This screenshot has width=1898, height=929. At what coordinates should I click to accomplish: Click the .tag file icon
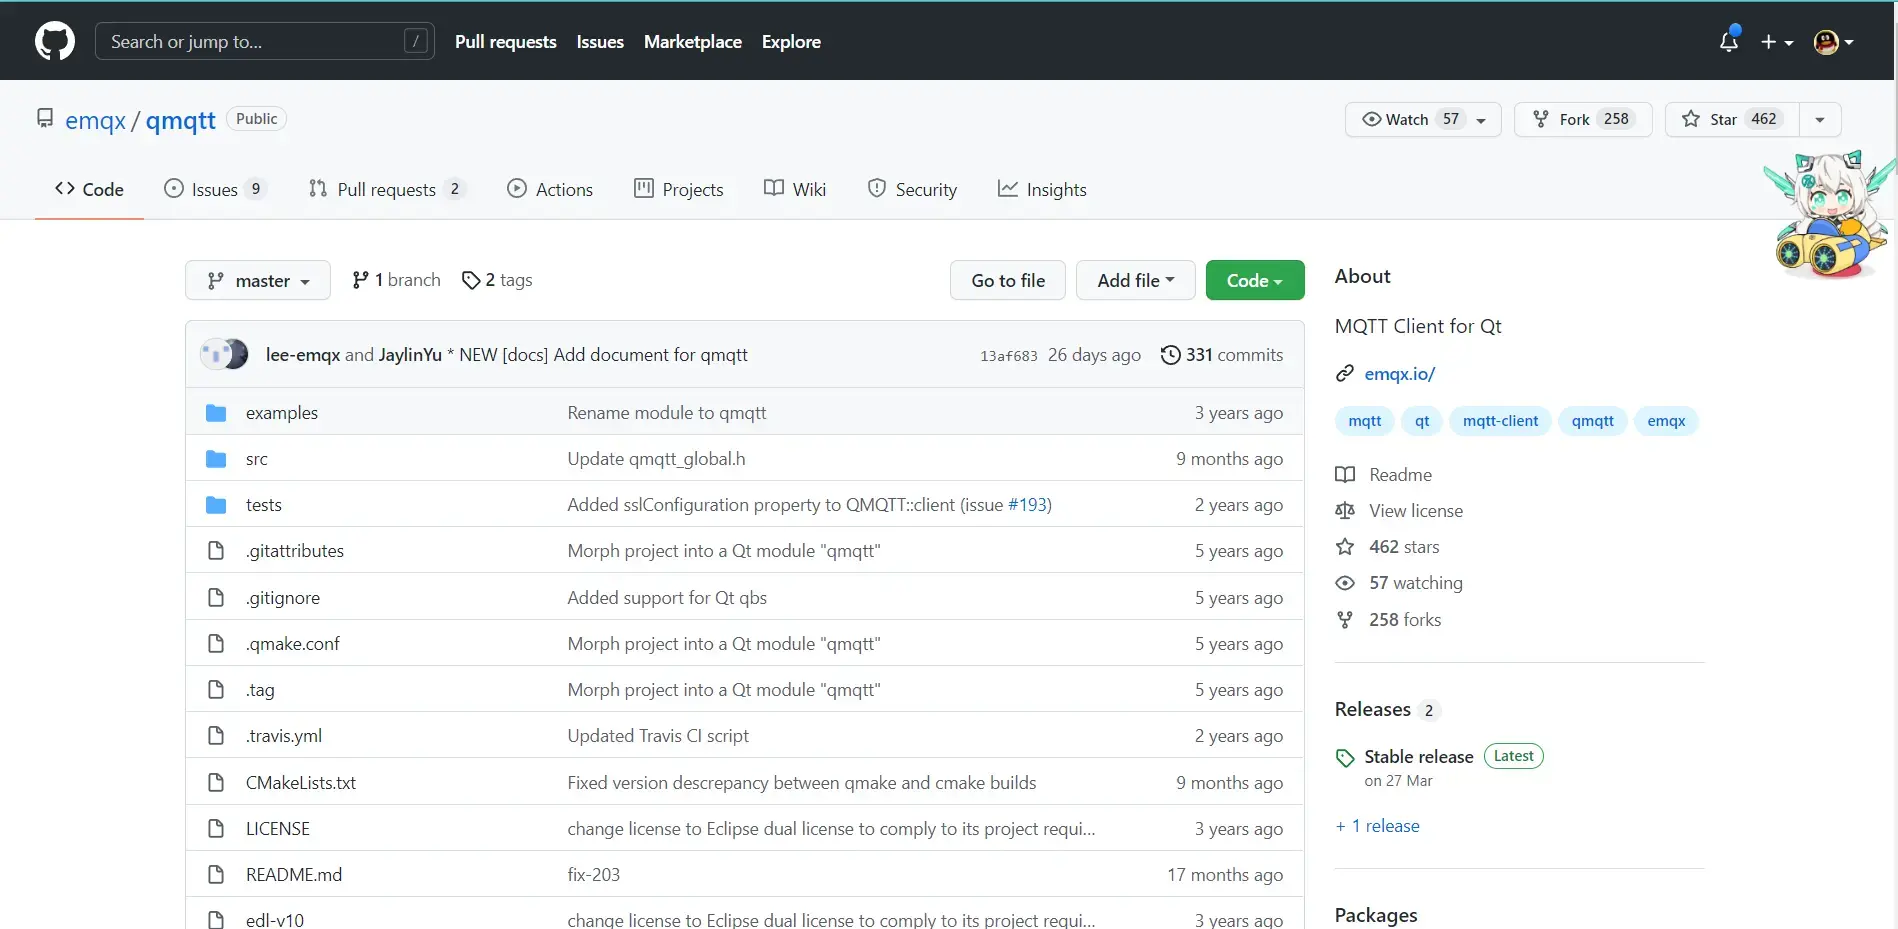click(216, 690)
